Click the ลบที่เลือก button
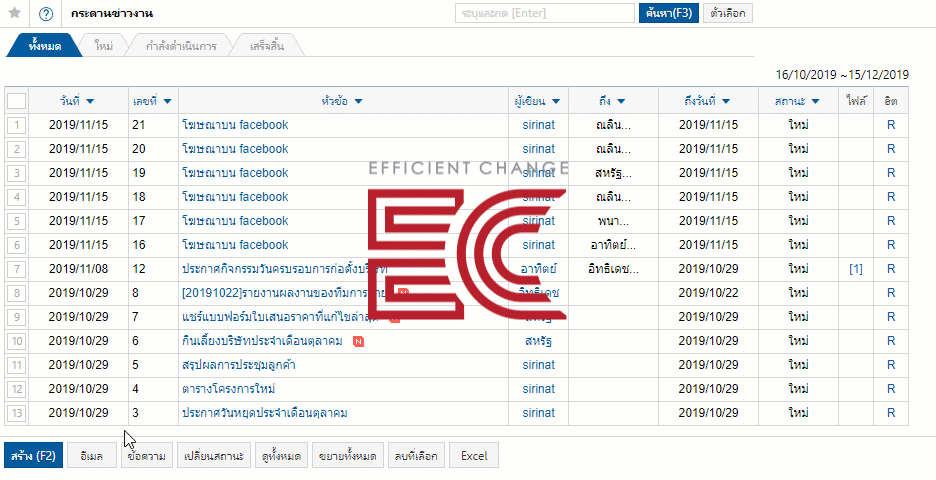This screenshot has width=936, height=480. 416,456
